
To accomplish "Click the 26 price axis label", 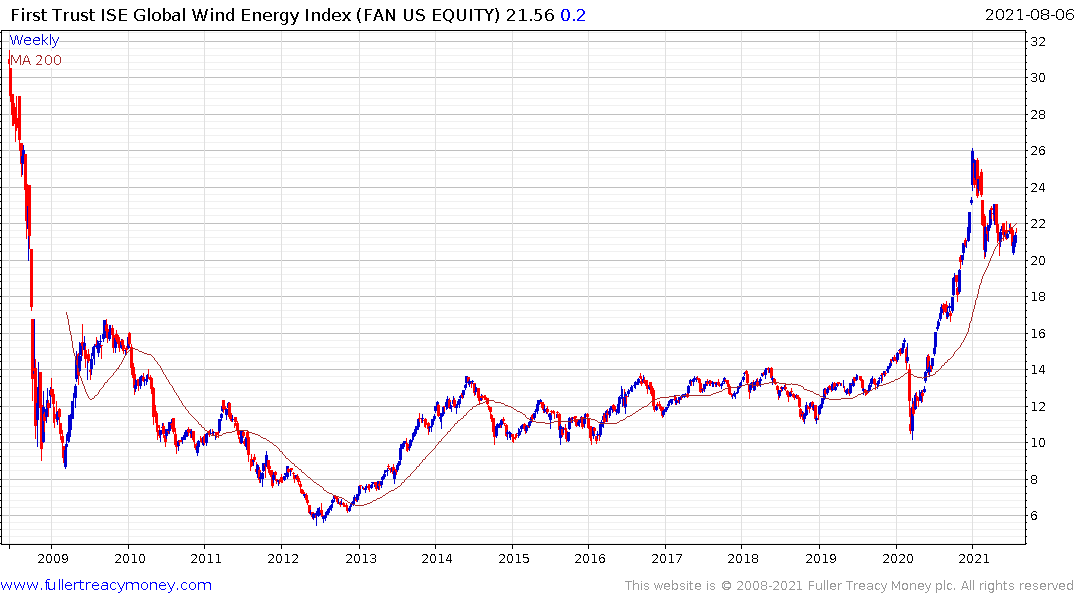I will pos(1039,151).
